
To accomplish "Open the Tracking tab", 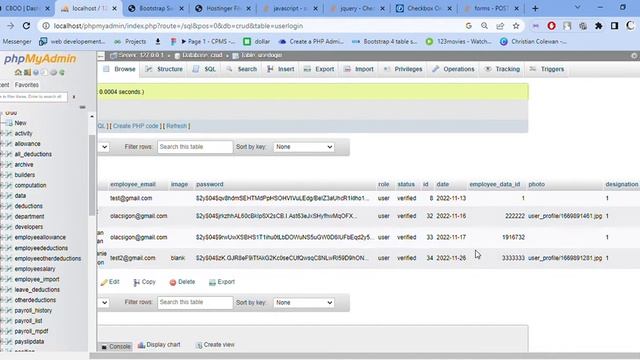I will click(x=502, y=69).
